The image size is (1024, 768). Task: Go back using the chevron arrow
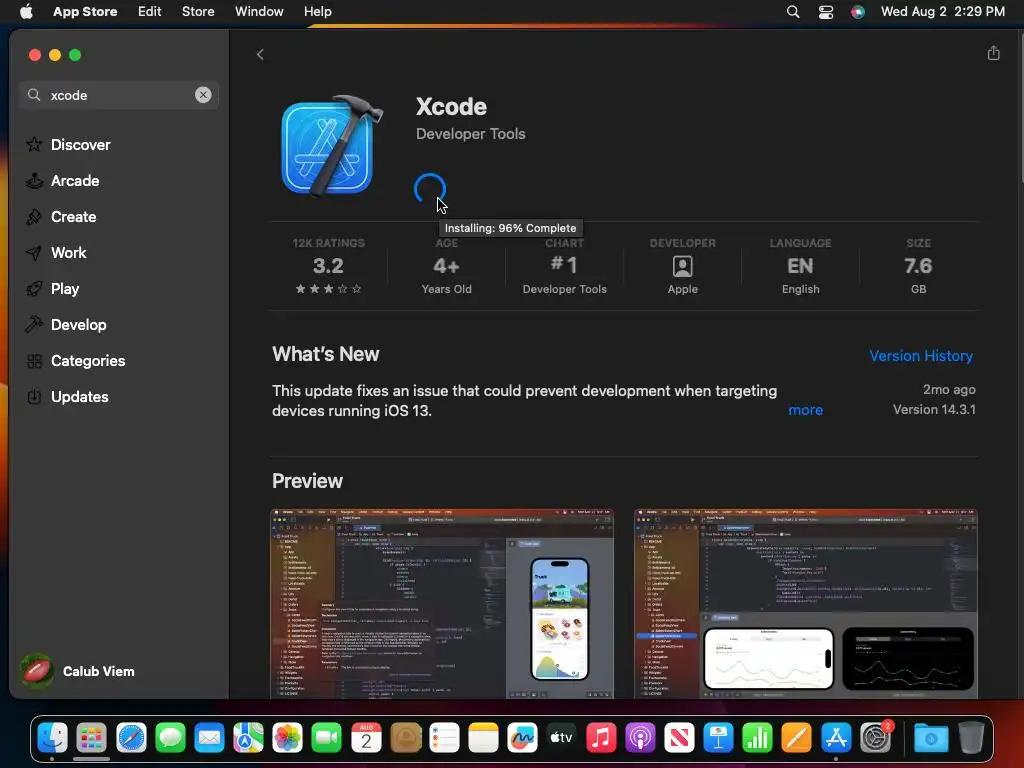pos(260,54)
